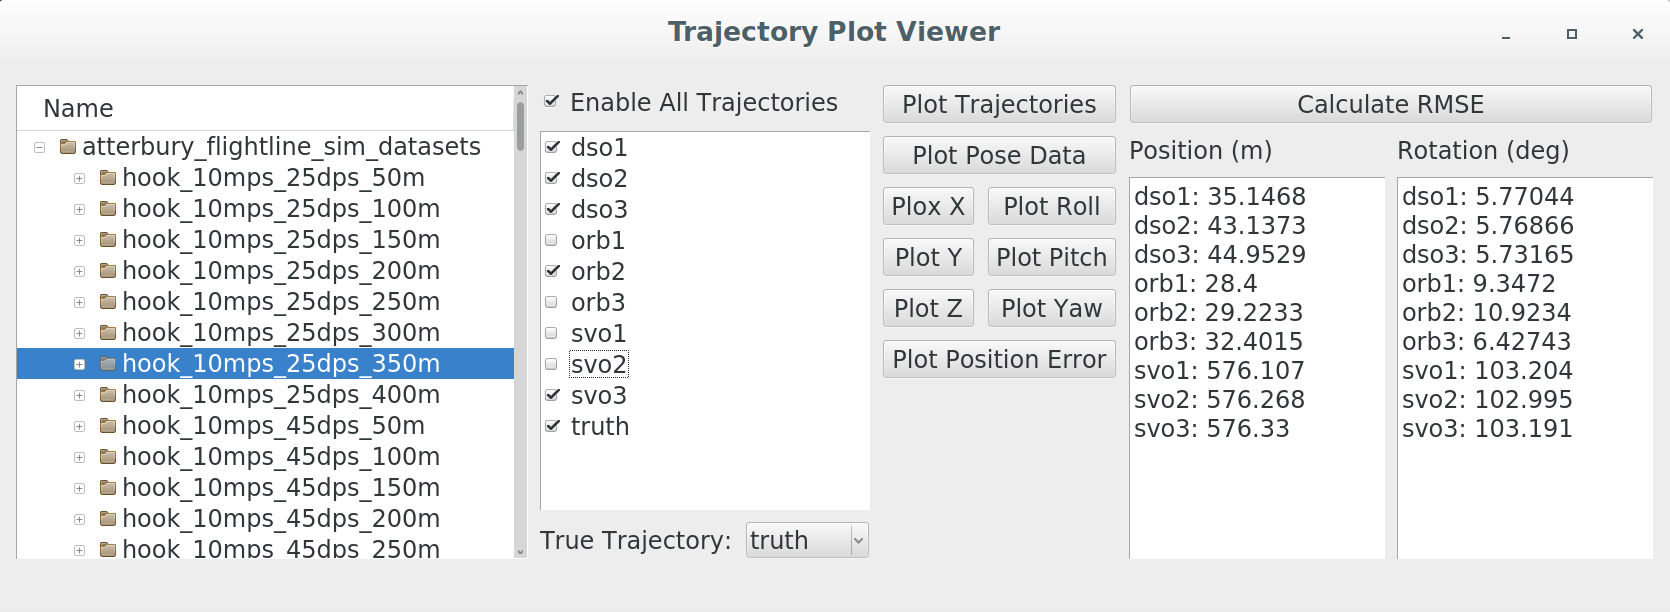Image resolution: width=1670 pixels, height=612 pixels.
Task: Click the Plot Trajectories button
Action: pos(998,105)
